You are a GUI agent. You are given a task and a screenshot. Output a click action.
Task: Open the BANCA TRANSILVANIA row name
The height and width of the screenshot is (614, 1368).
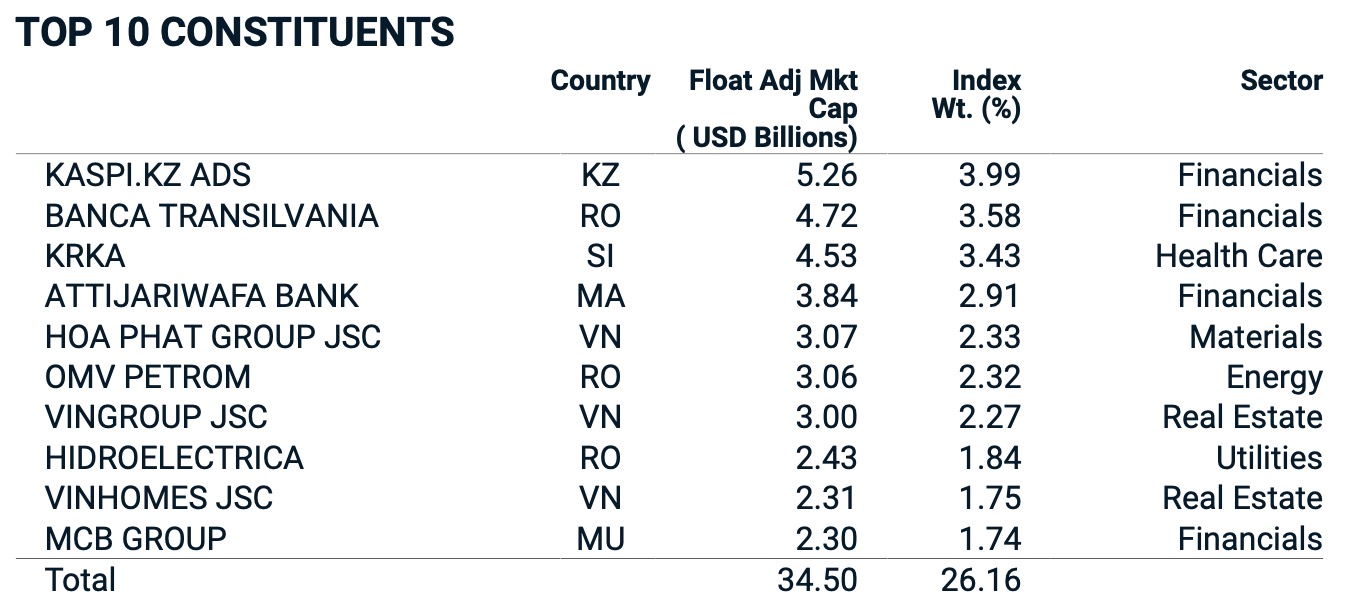coord(212,216)
